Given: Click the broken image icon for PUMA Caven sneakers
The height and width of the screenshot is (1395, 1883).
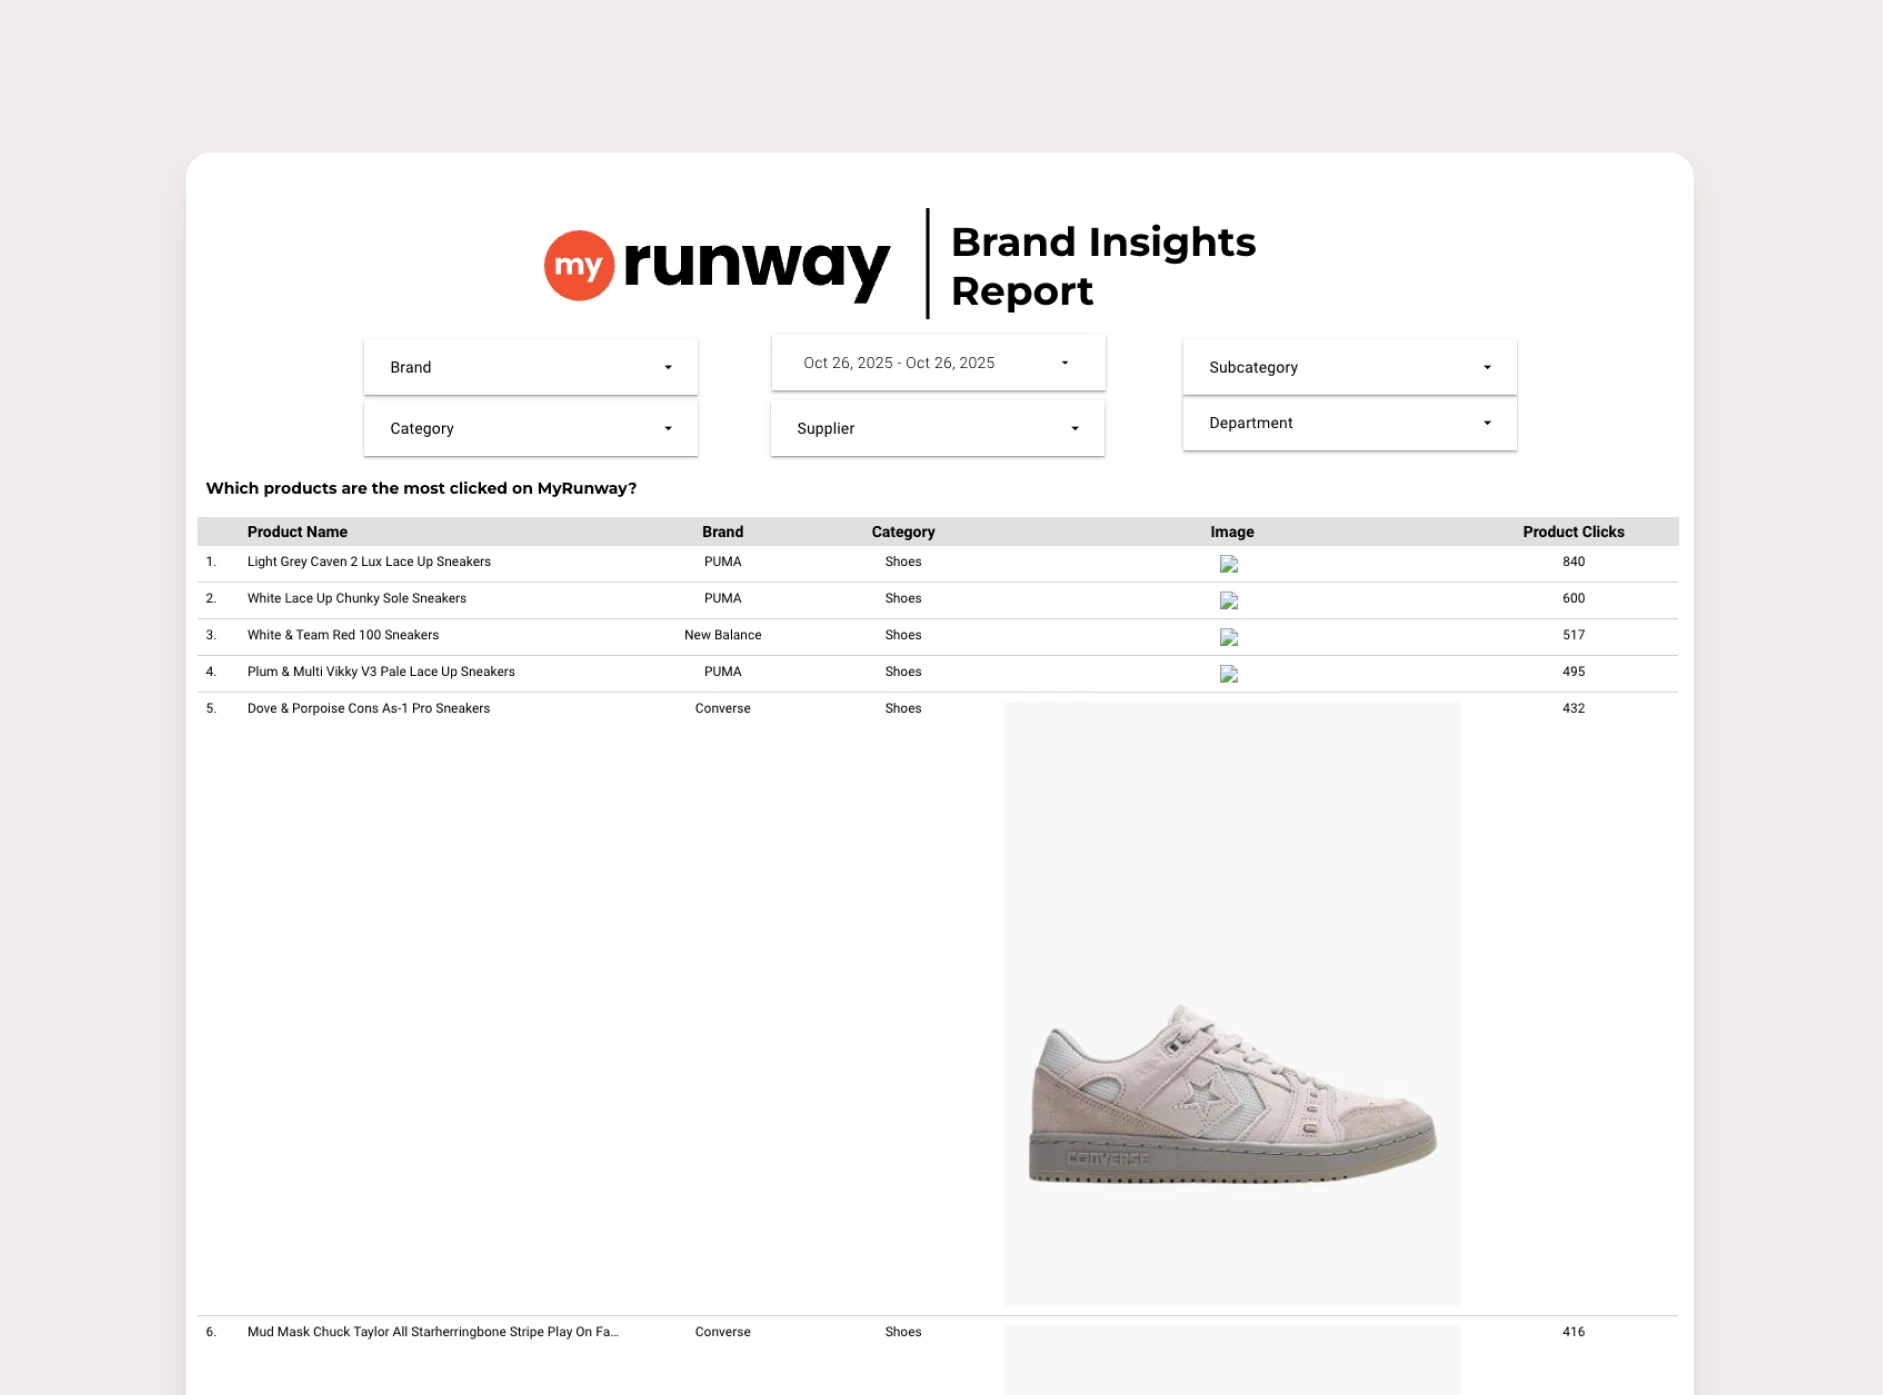Looking at the screenshot, I should coord(1228,564).
